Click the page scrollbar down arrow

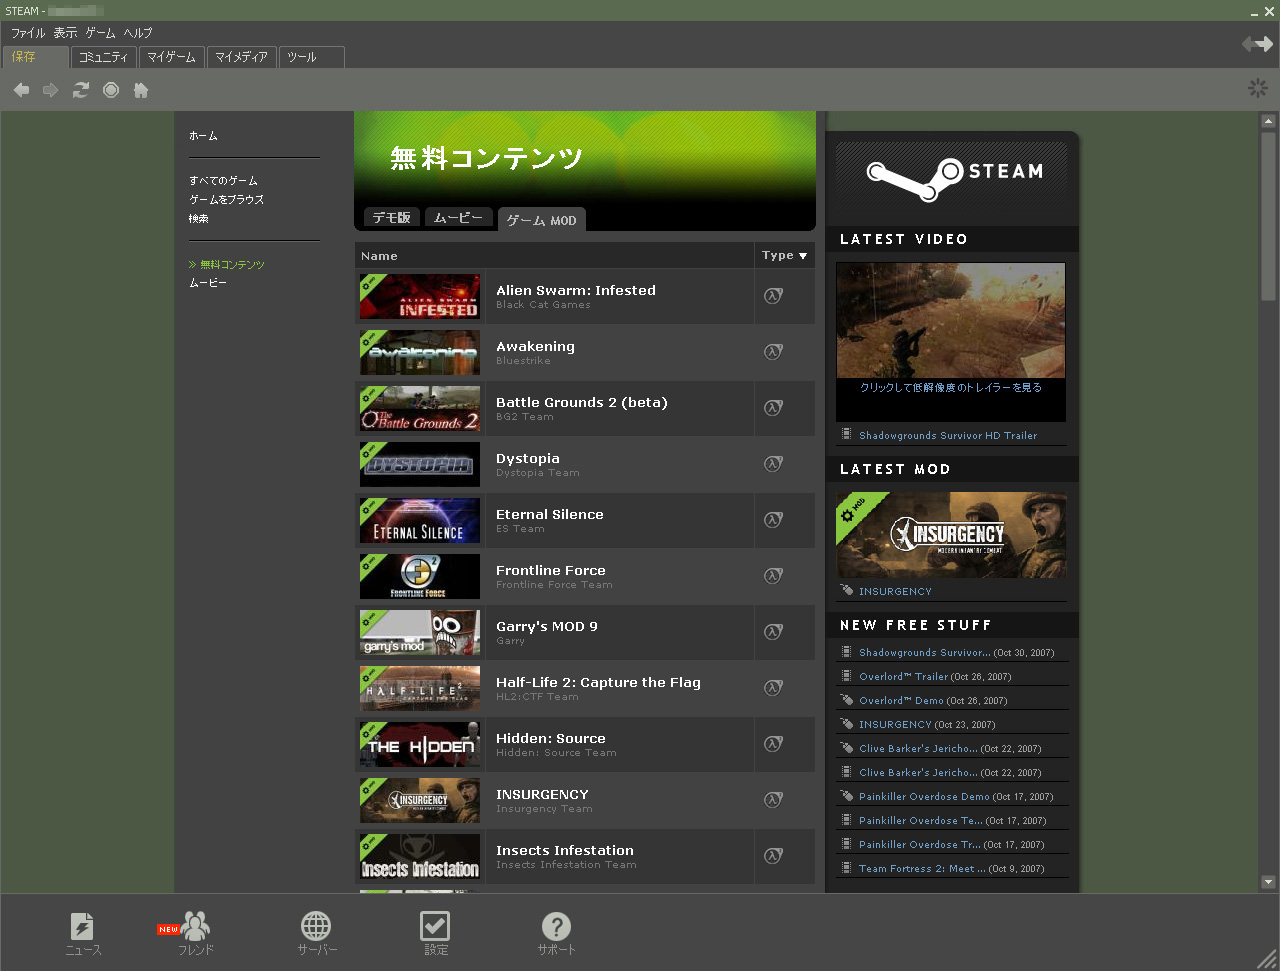(1268, 882)
